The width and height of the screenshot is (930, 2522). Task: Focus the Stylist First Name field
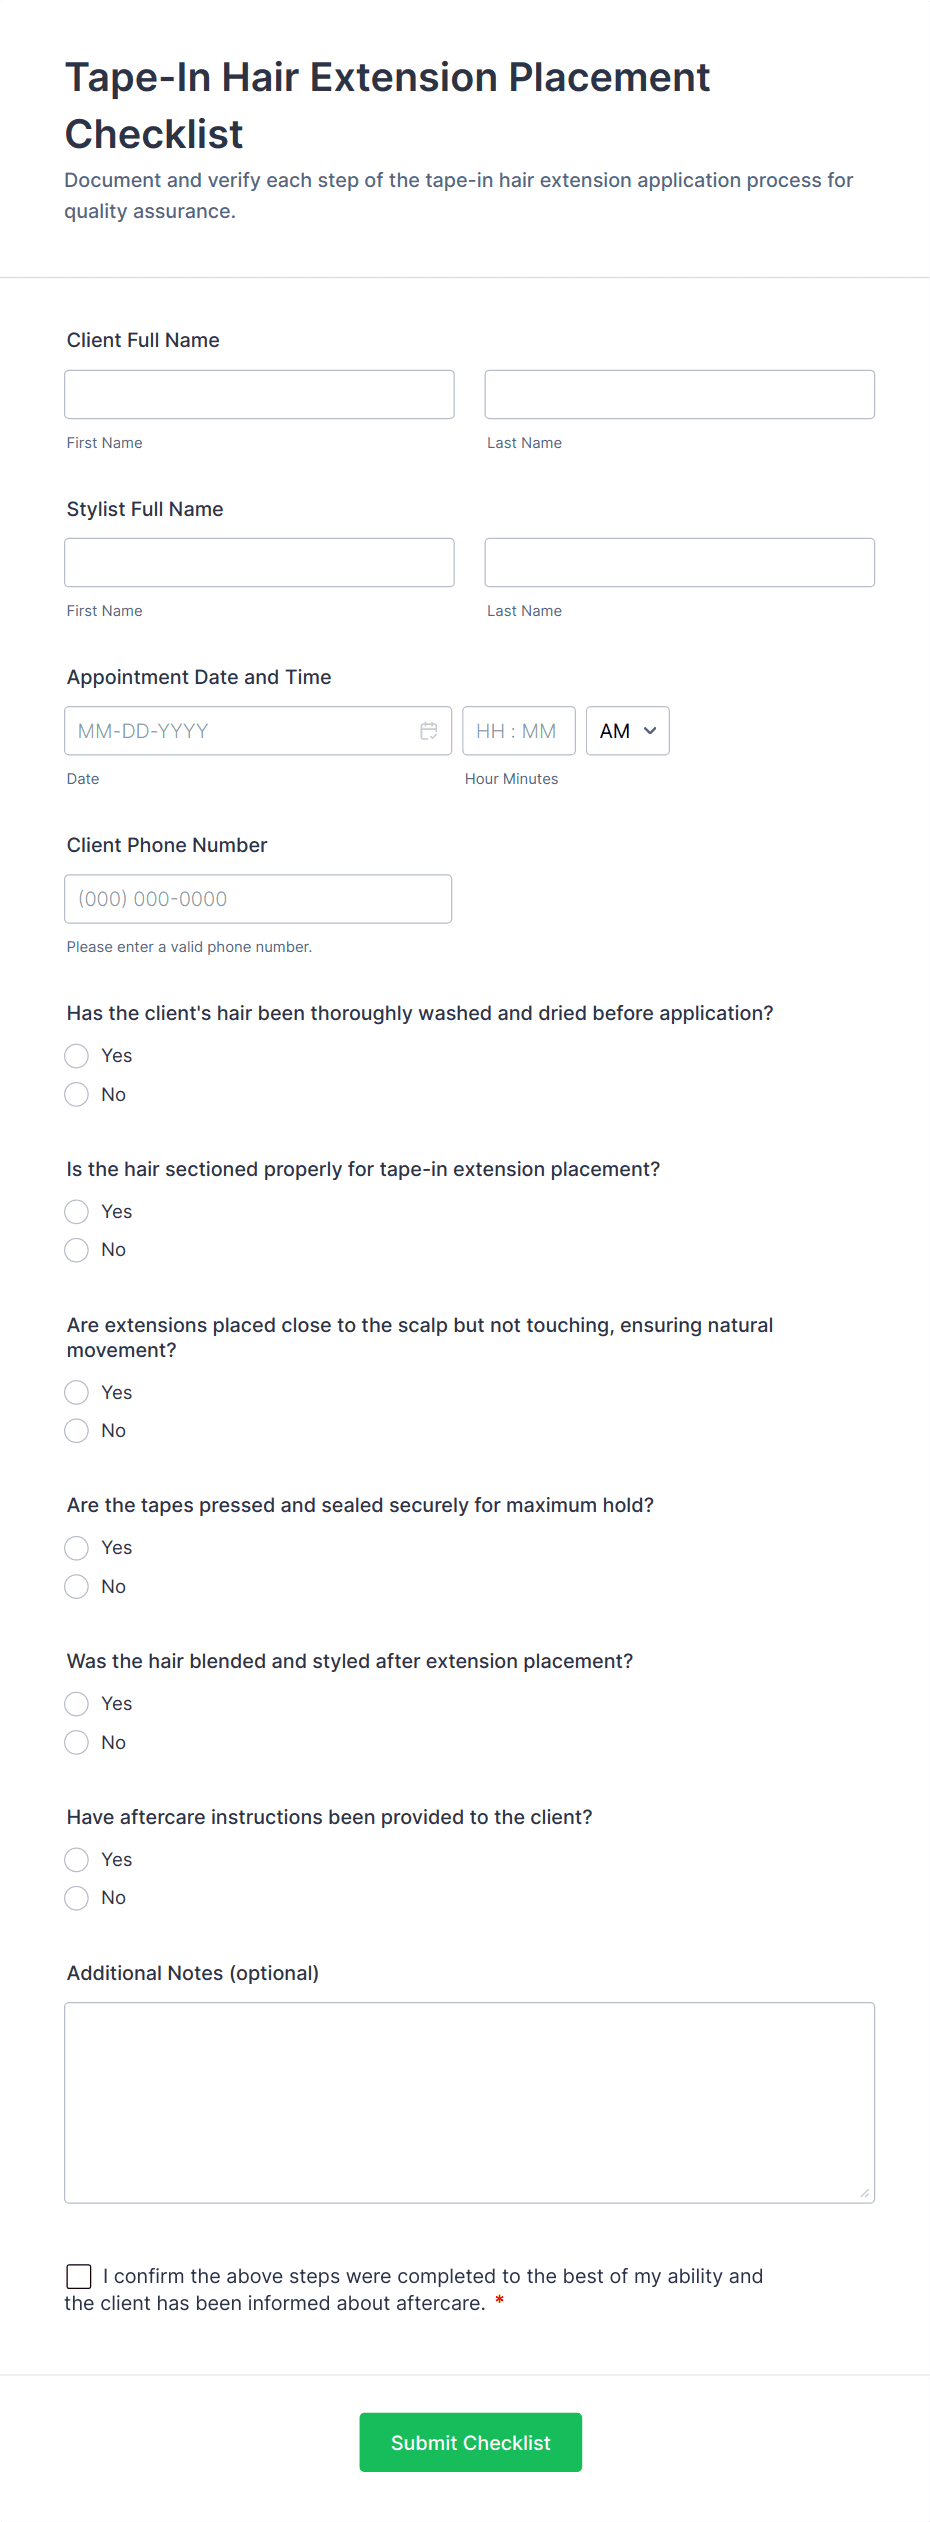pos(259,562)
